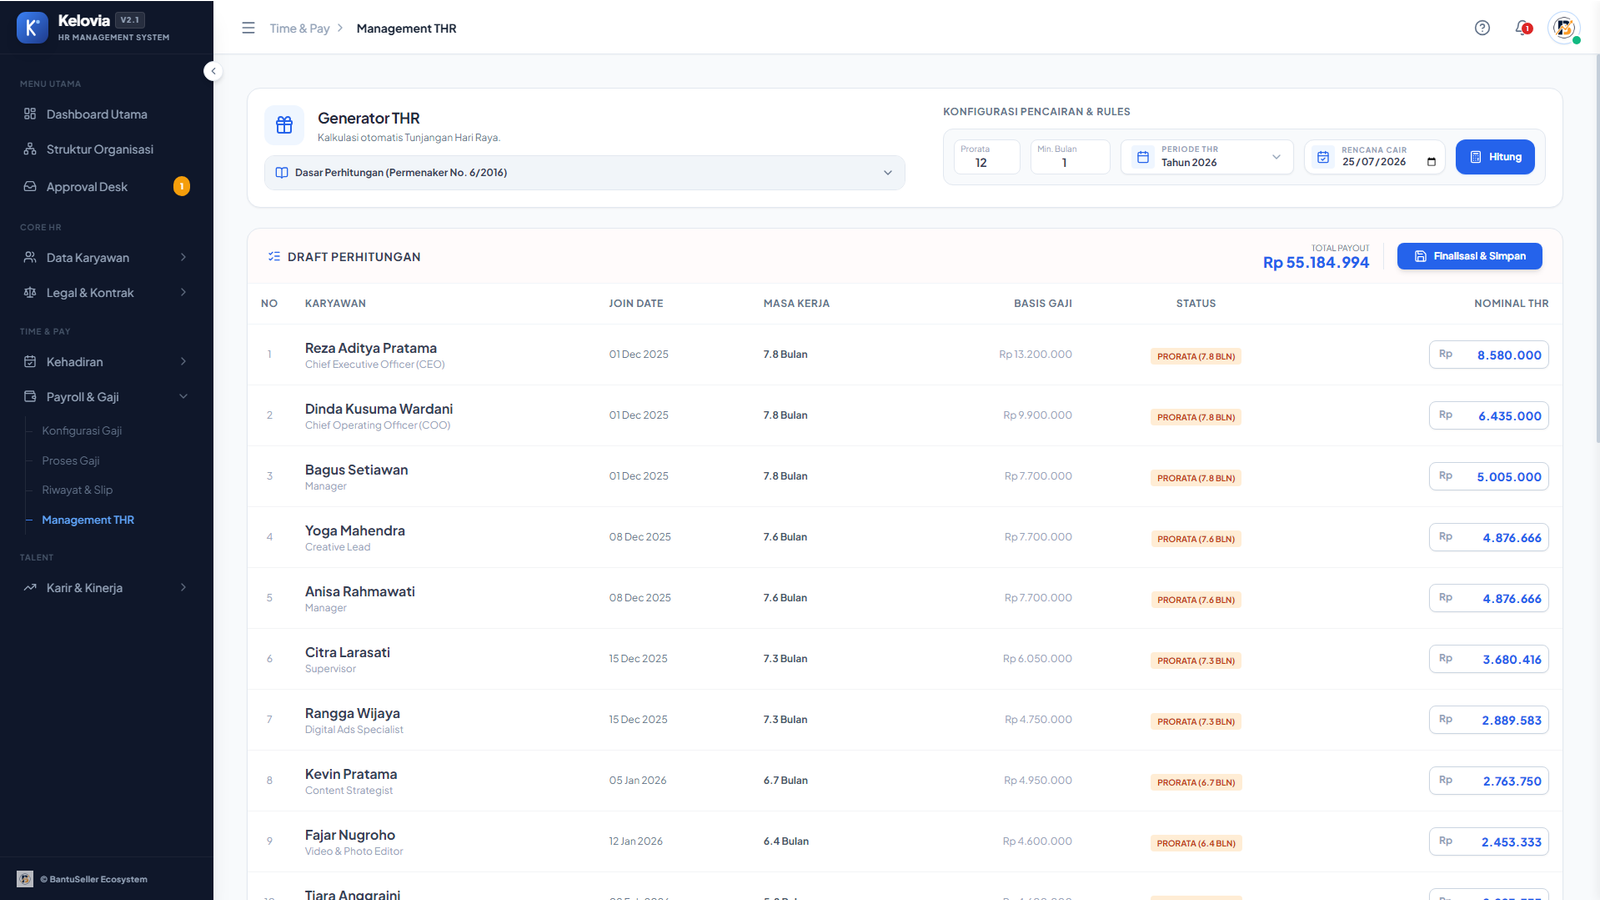
Task: Expand Dasar Perhitungan (Permenaker No. 6/2016) panel
Action: pos(585,173)
